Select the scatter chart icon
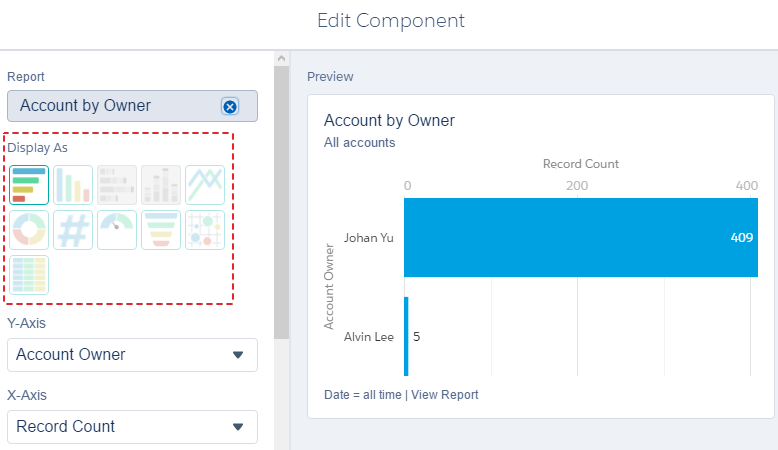The image size is (778, 450). tap(205, 230)
